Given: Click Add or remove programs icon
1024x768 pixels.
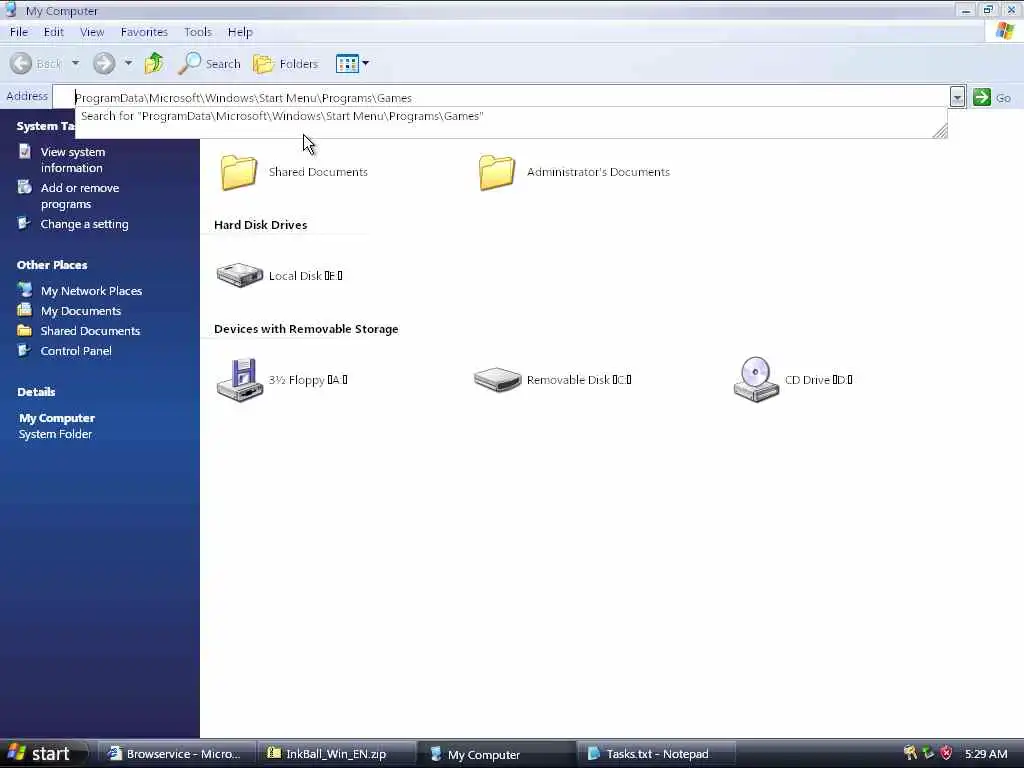Looking at the screenshot, I should (25, 187).
